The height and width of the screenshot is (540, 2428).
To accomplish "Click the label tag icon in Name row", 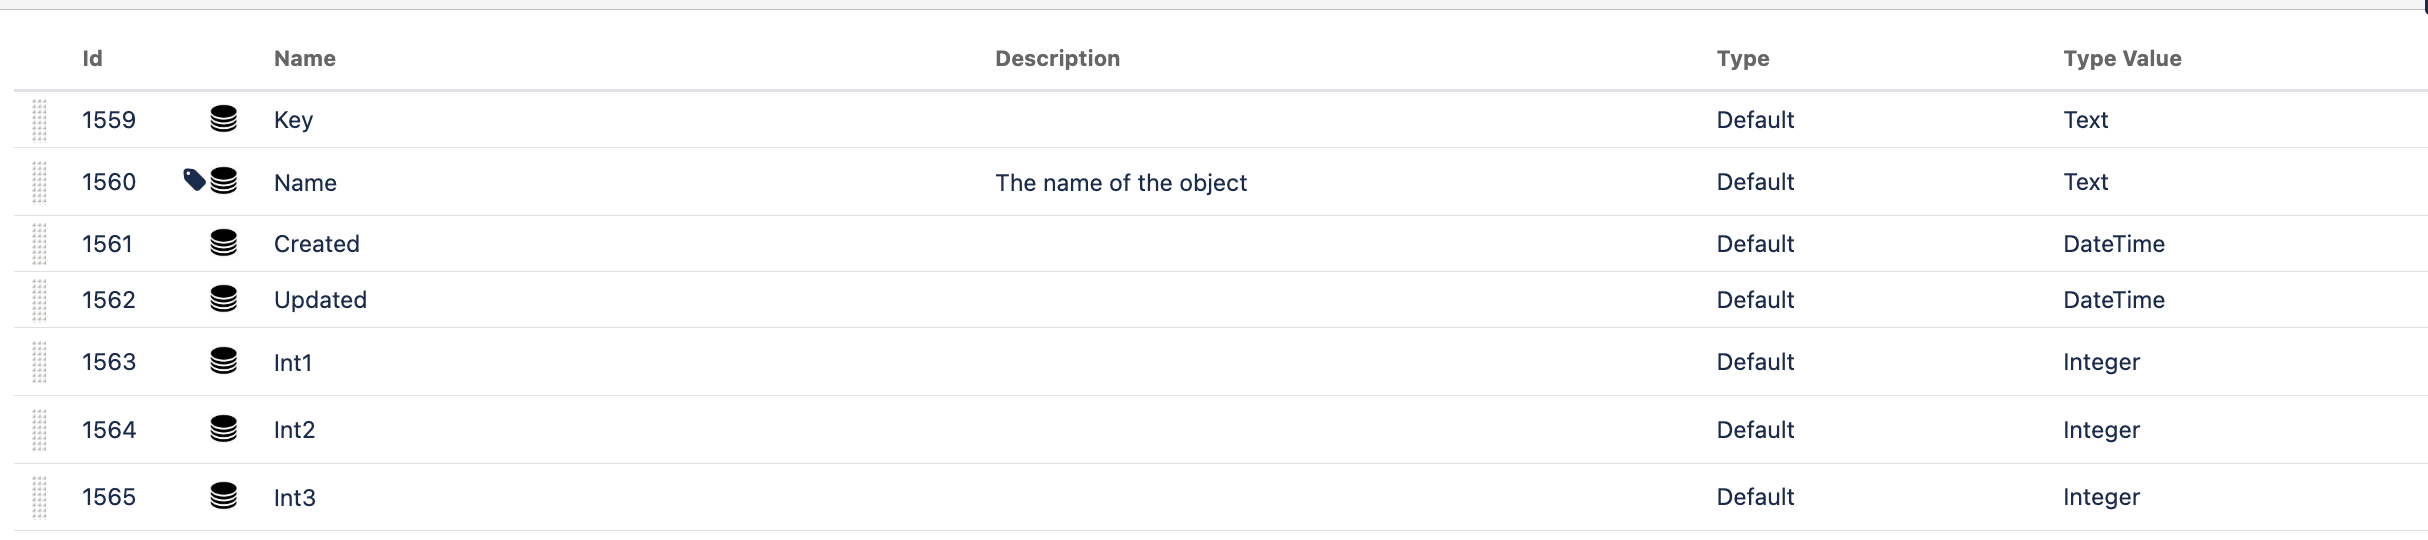I will click(194, 180).
